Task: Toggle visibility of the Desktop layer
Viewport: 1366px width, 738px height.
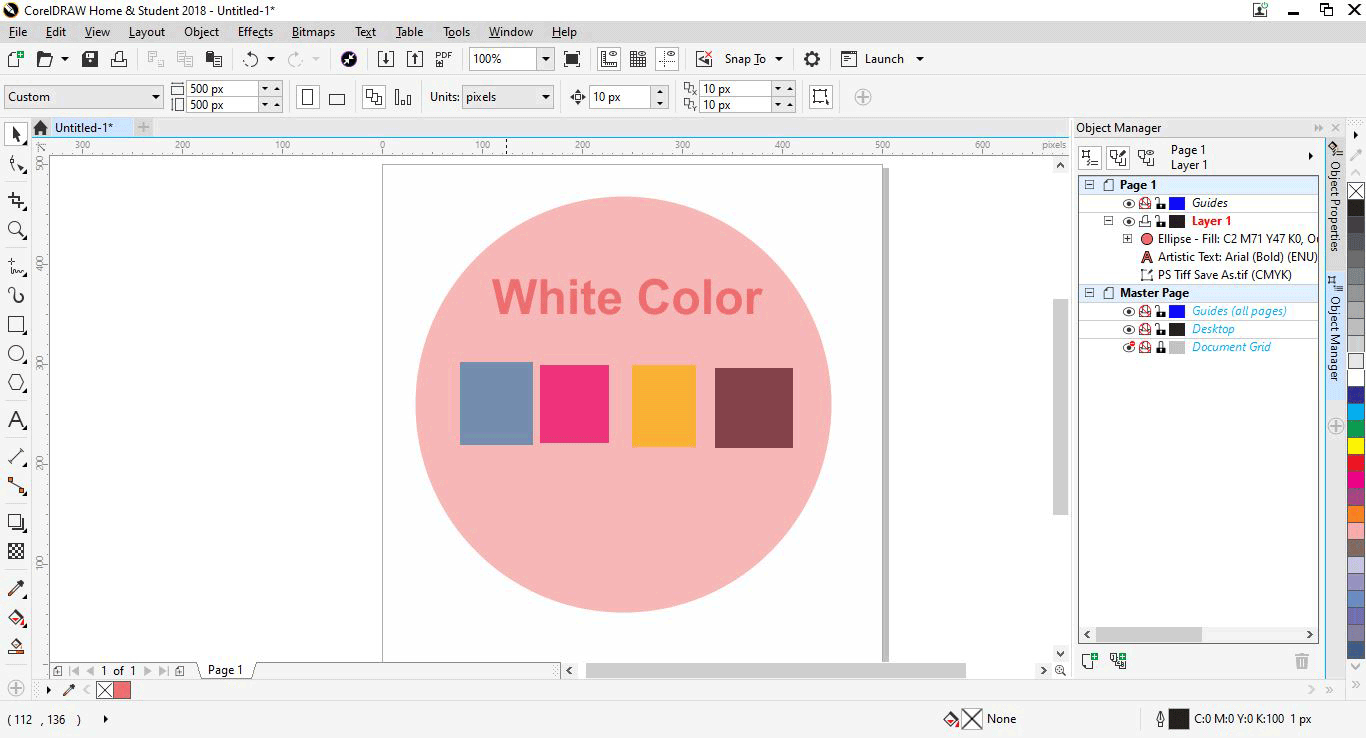Action: pos(1129,329)
